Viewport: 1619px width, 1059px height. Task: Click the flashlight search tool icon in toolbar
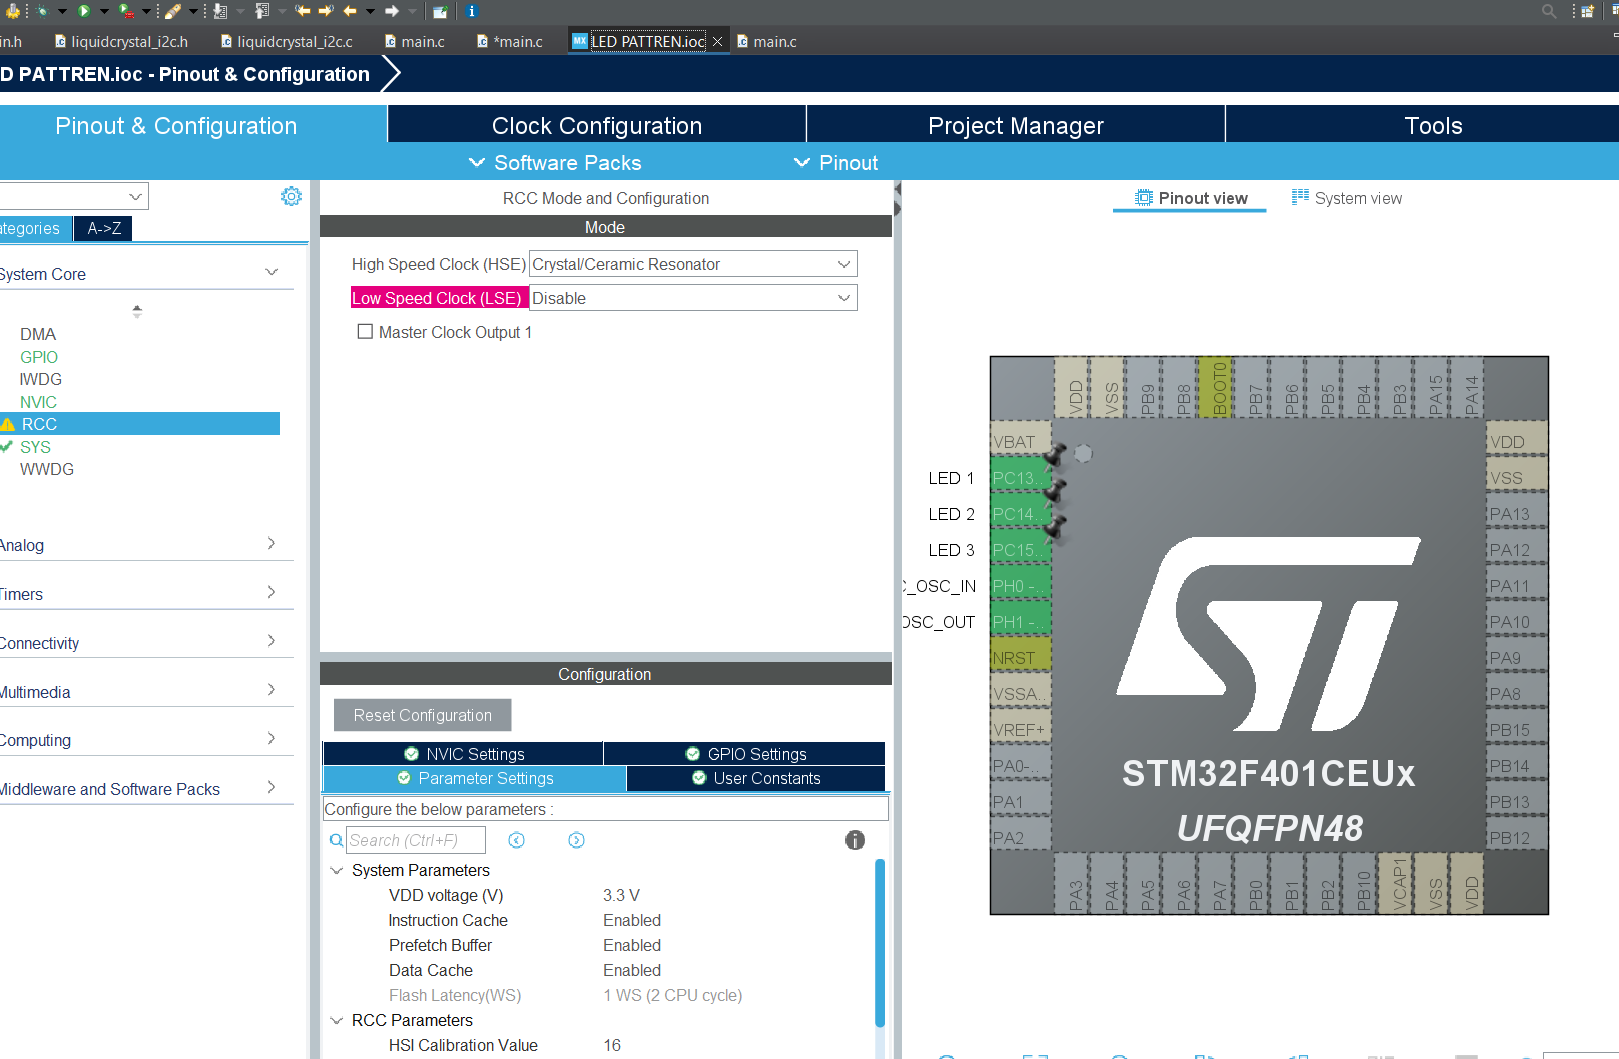click(x=173, y=11)
